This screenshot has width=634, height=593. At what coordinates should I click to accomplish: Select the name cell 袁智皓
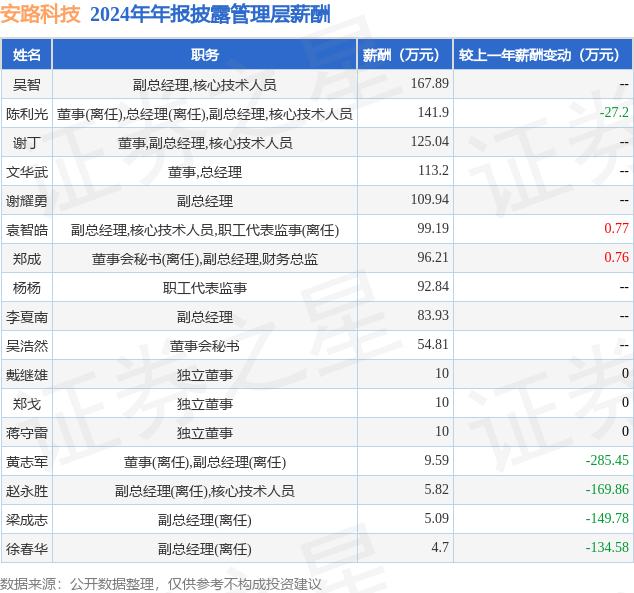27,230
